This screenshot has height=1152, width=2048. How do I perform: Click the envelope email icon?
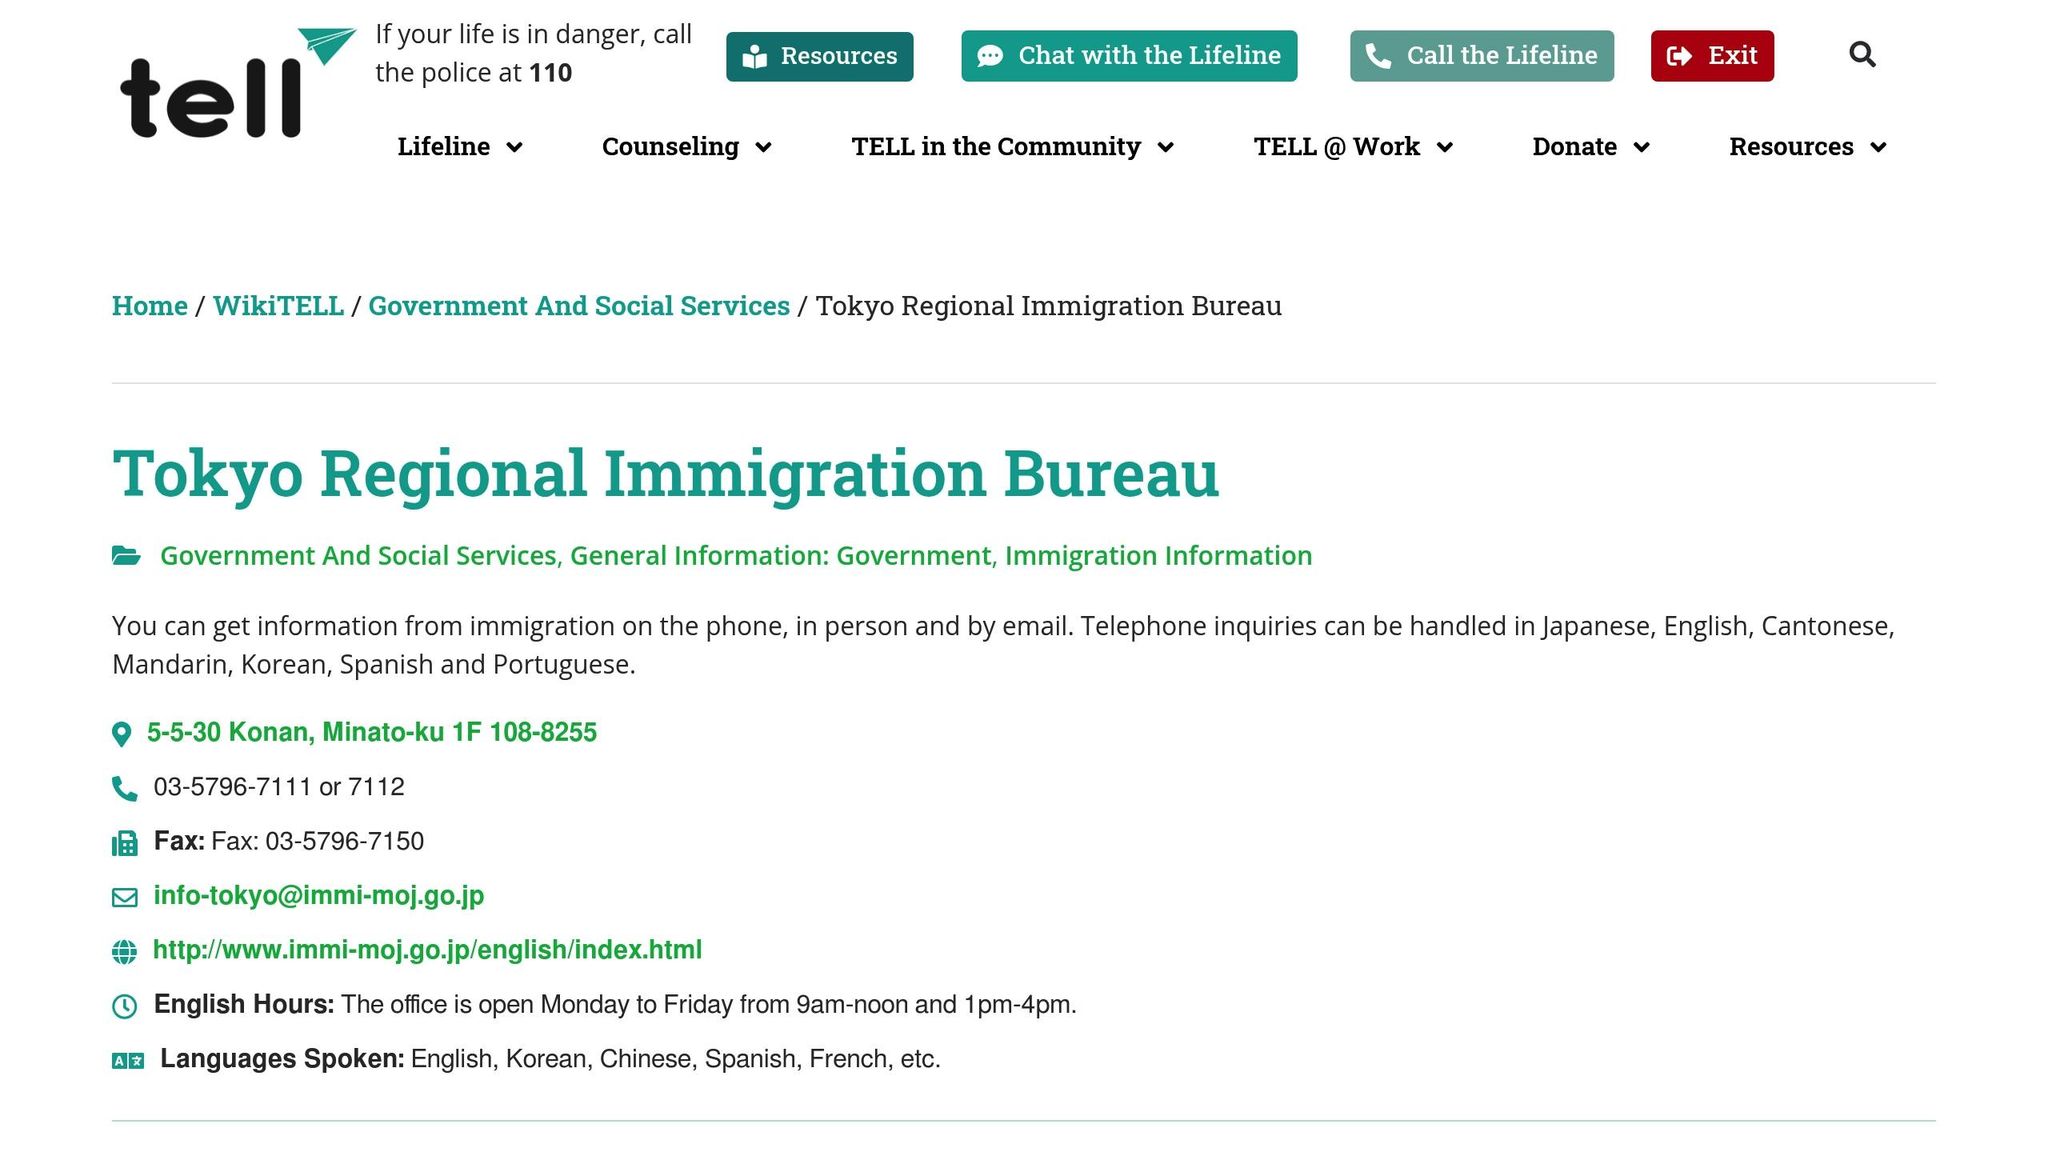pos(124,897)
